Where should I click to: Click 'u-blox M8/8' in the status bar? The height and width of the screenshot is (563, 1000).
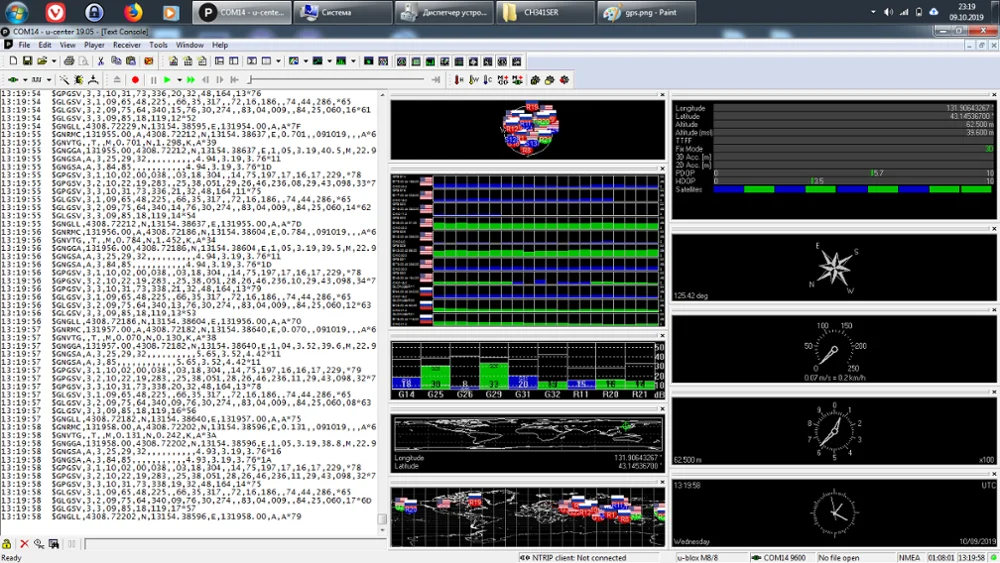(697, 558)
